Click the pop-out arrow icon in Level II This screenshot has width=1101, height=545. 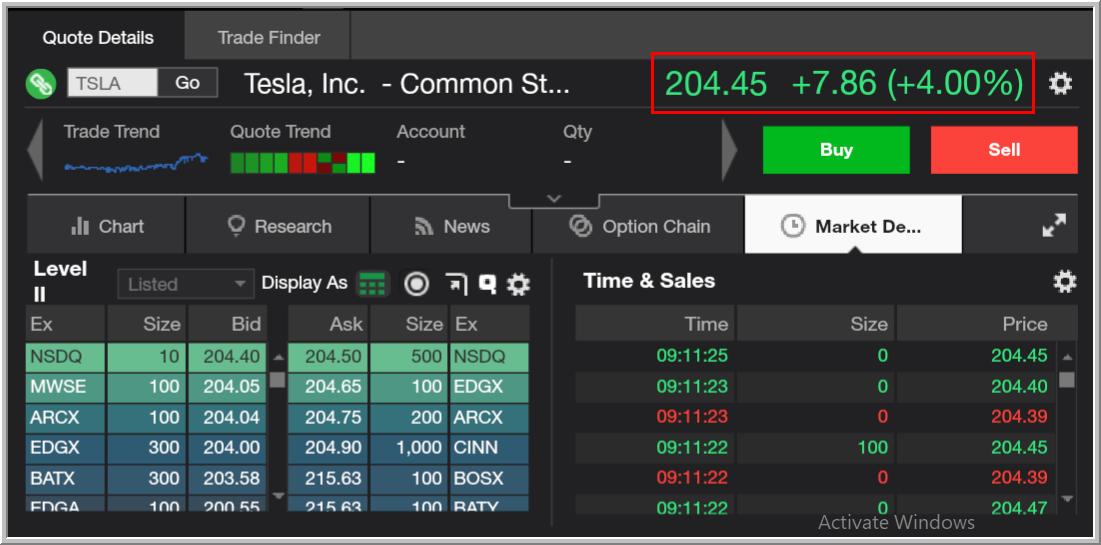(x=456, y=284)
